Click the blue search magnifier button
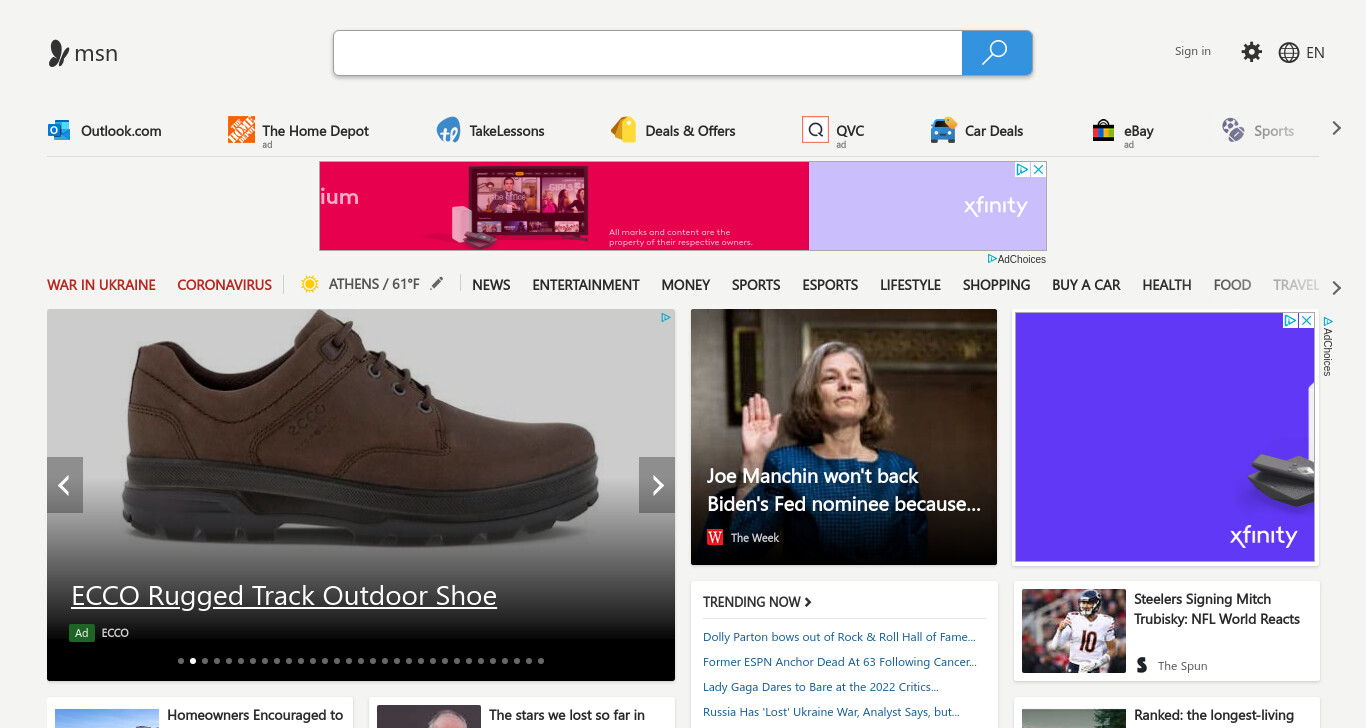This screenshot has height=728, width=1366. pyautogui.click(x=996, y=53)
